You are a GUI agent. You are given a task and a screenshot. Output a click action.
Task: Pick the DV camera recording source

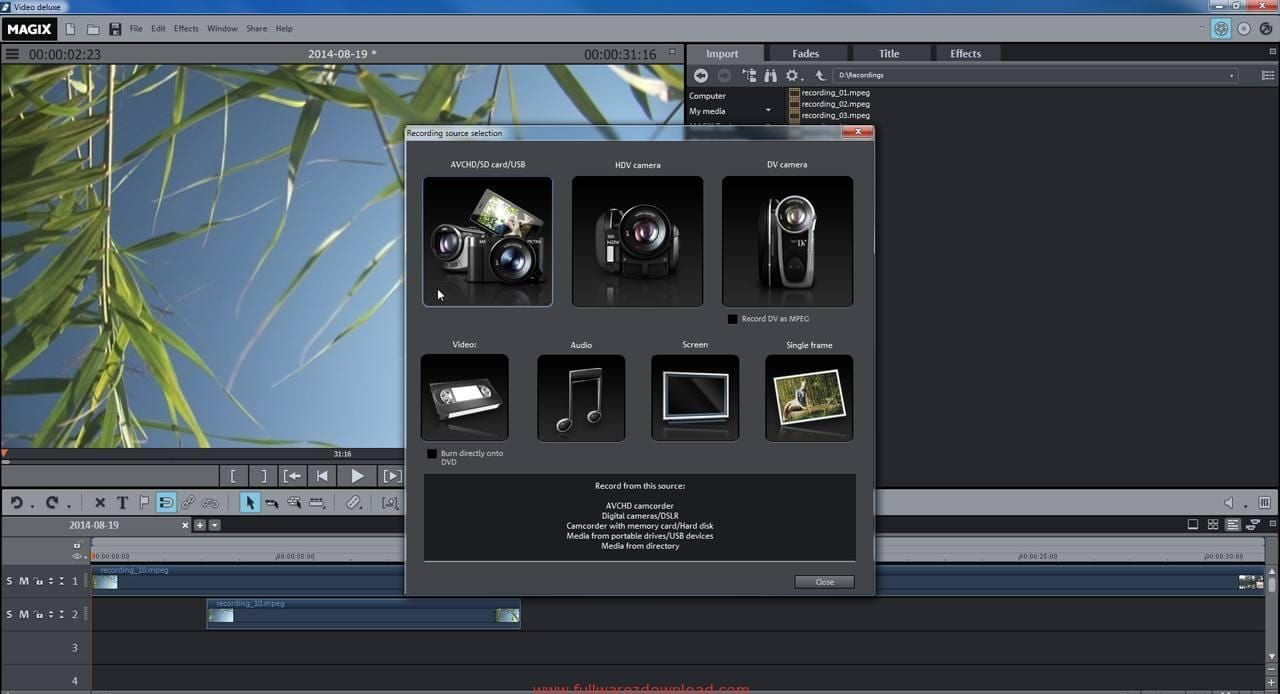787,241
